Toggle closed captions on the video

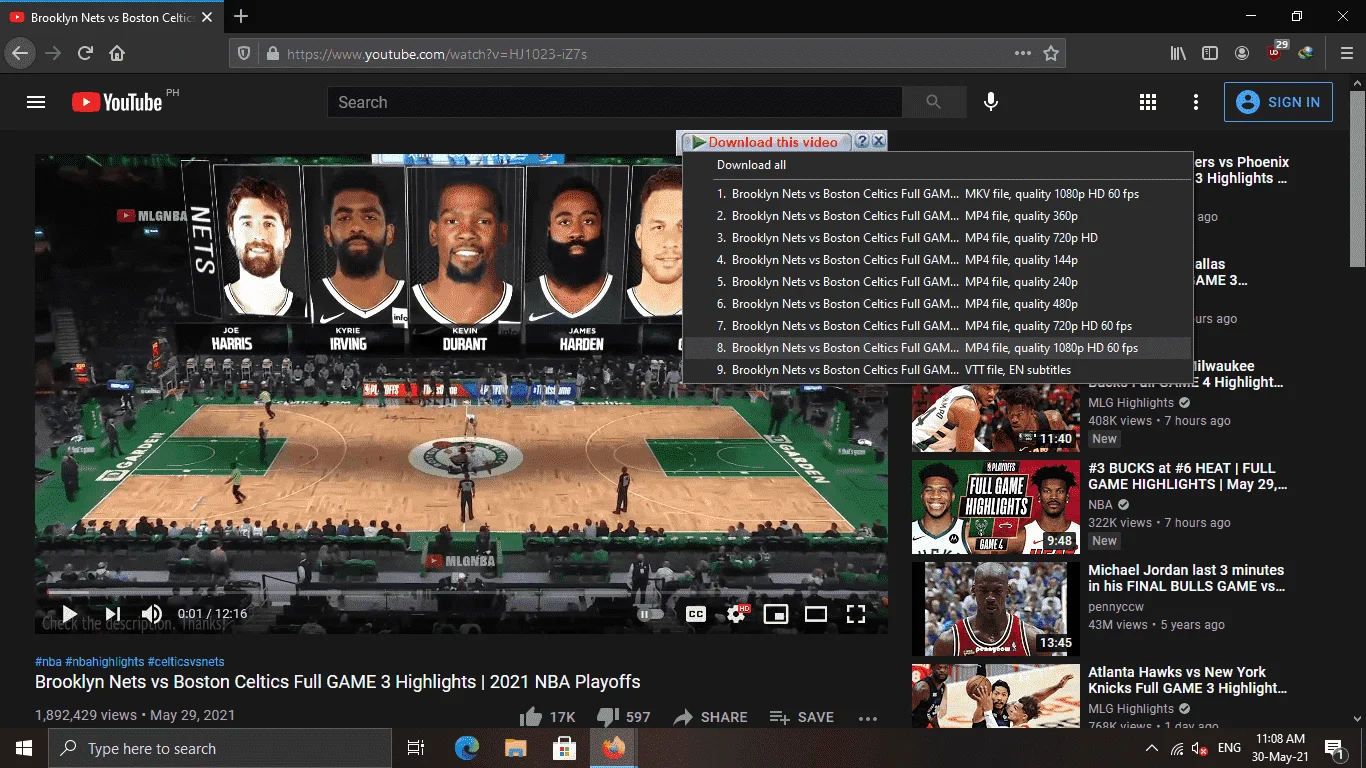pyautogui.click(x=696, y=614)
